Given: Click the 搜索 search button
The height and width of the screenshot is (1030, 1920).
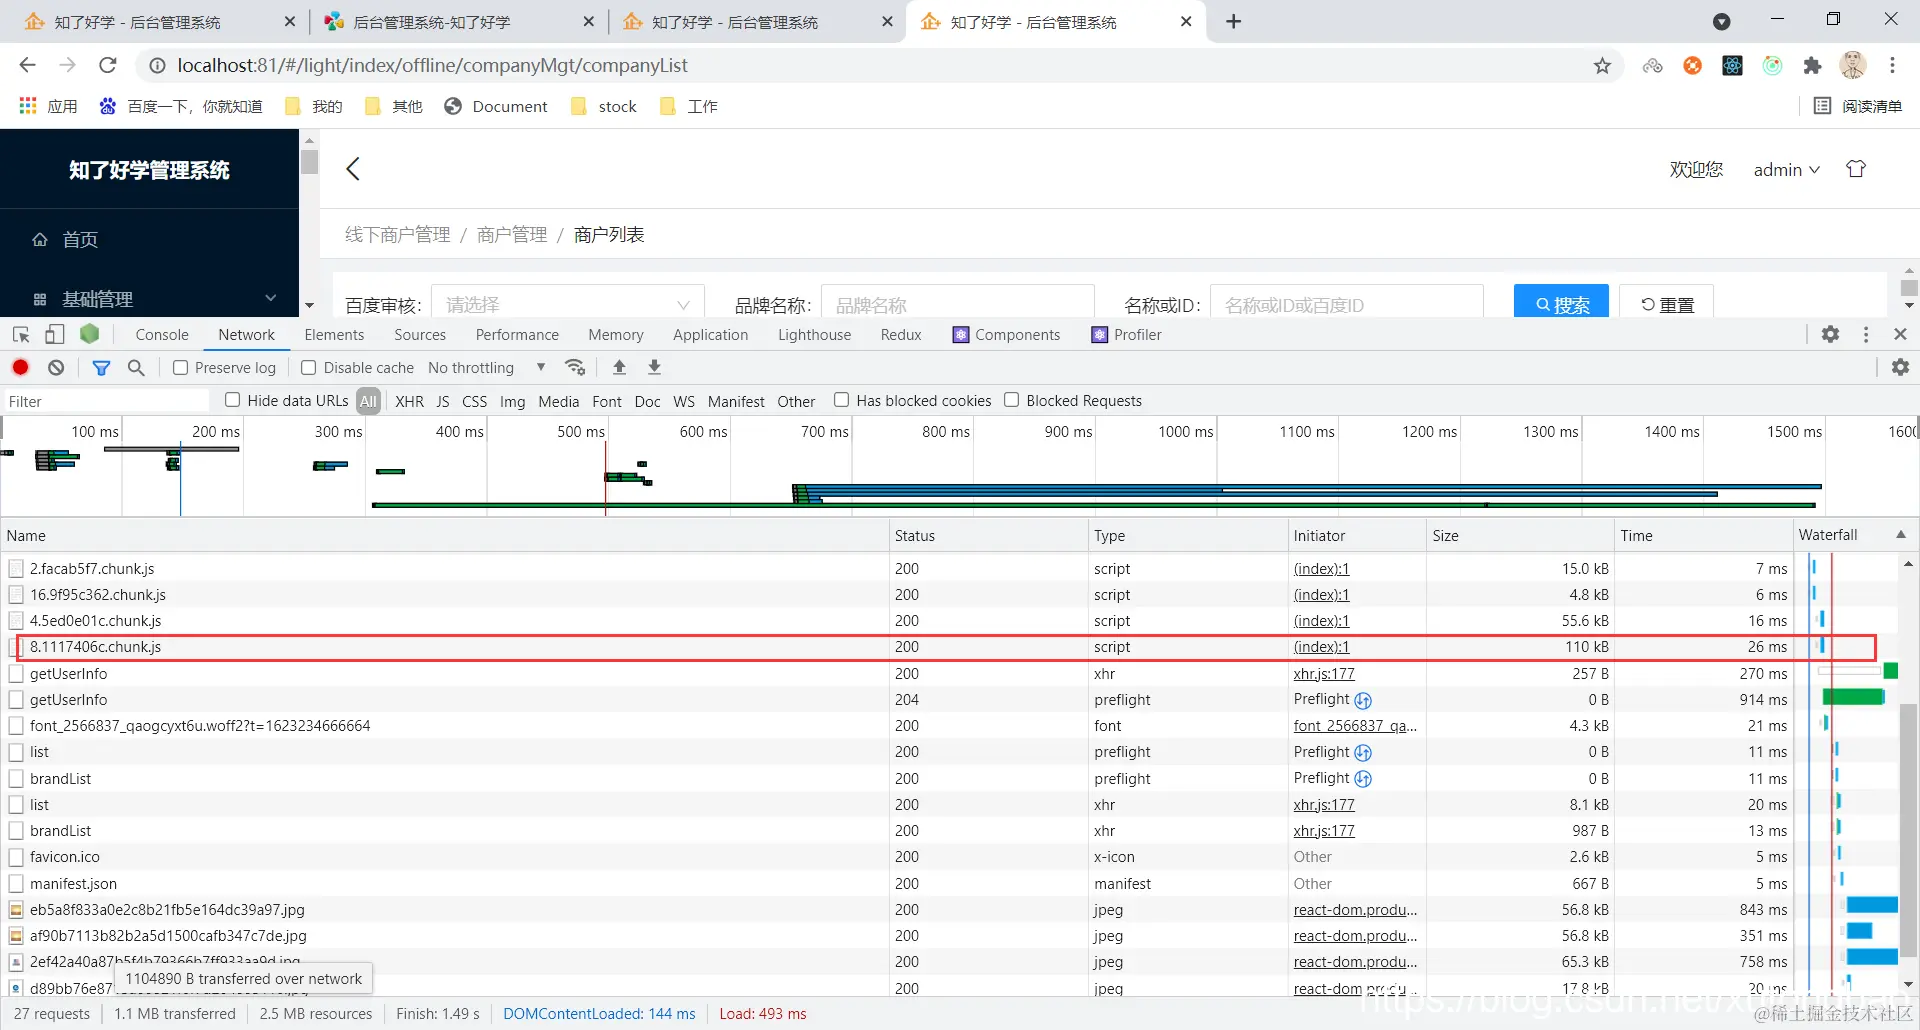Looking at the screenshot, I should (x=1561, y=302).
